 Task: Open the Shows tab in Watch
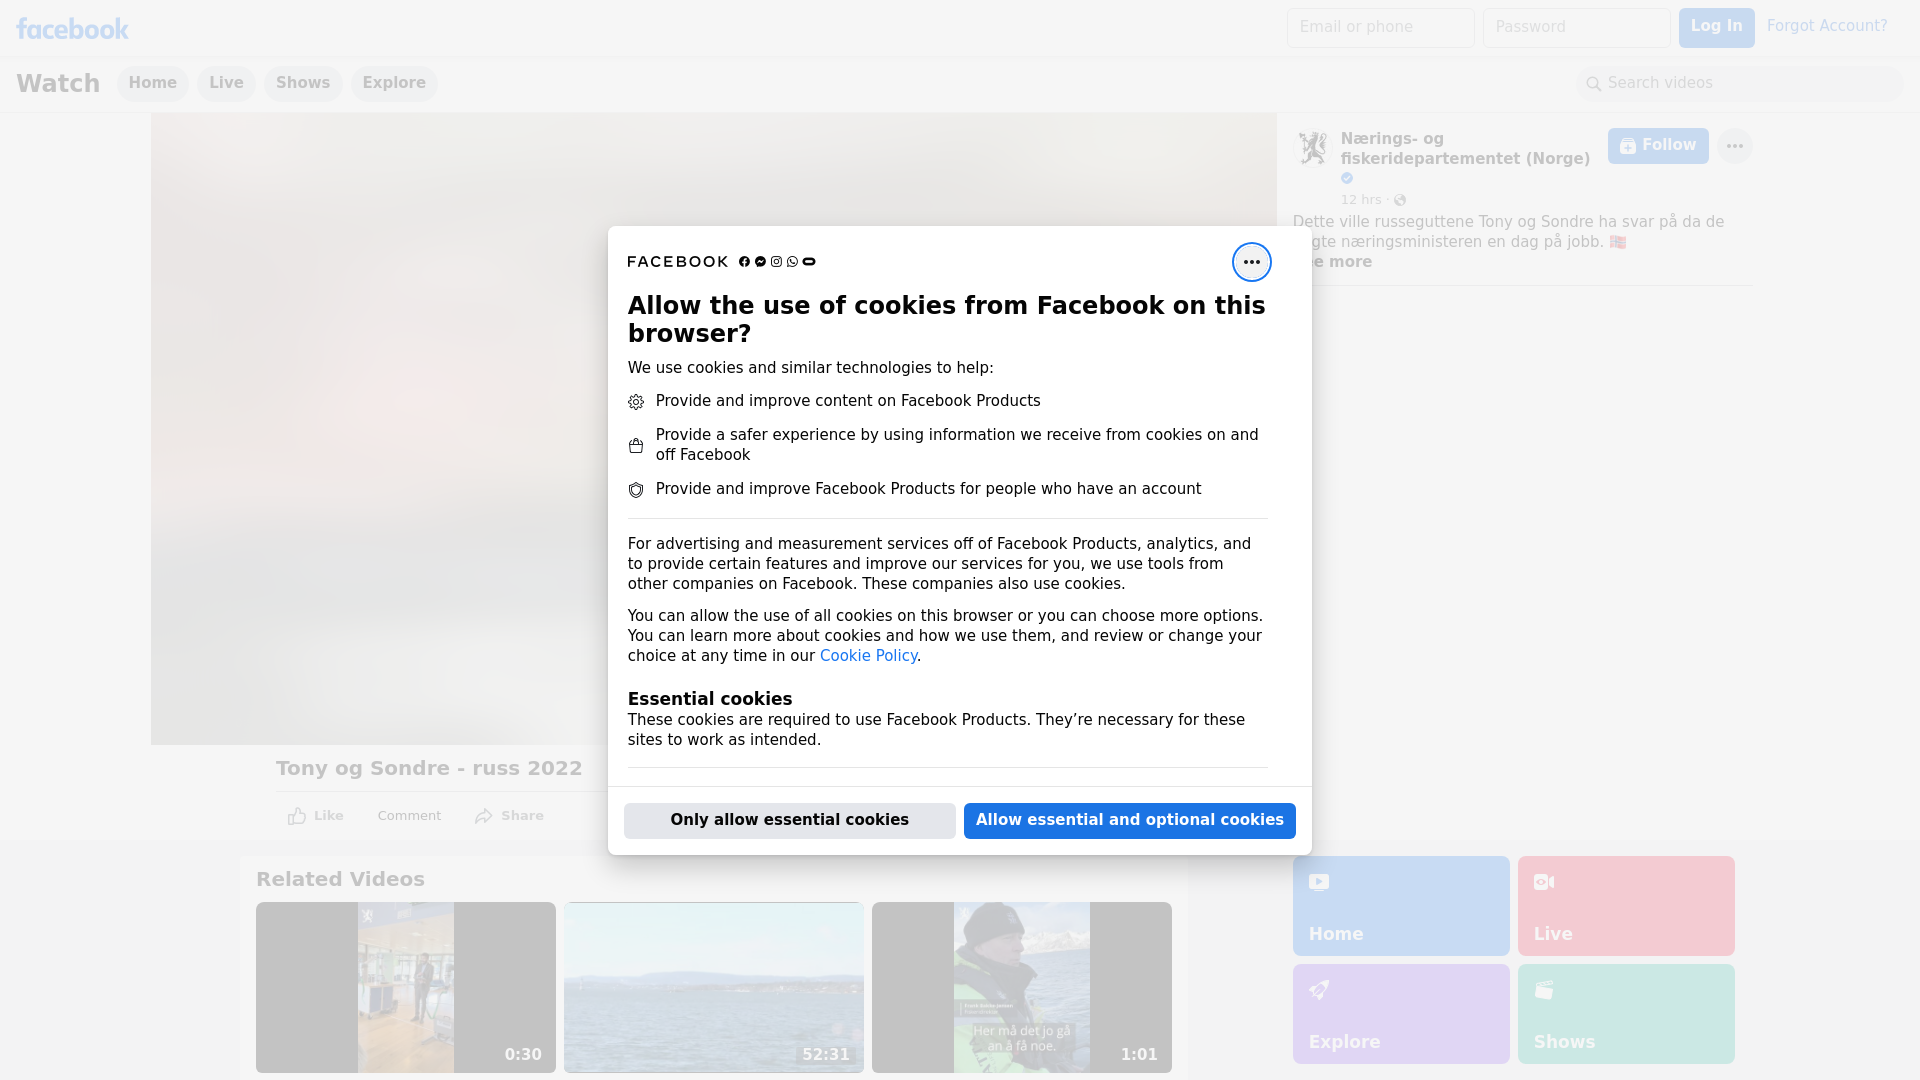[x=303, y=83]
